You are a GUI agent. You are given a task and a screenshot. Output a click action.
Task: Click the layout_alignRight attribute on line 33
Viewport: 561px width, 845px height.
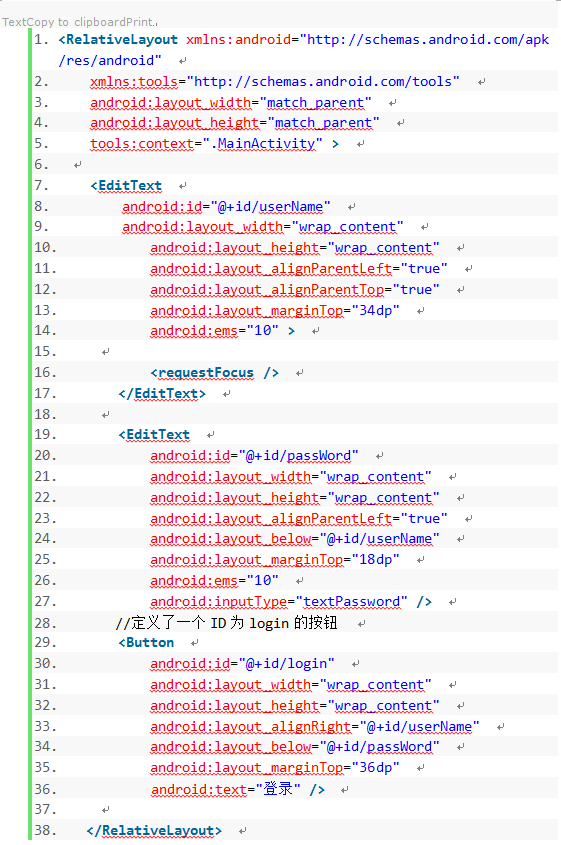(251, 727)
